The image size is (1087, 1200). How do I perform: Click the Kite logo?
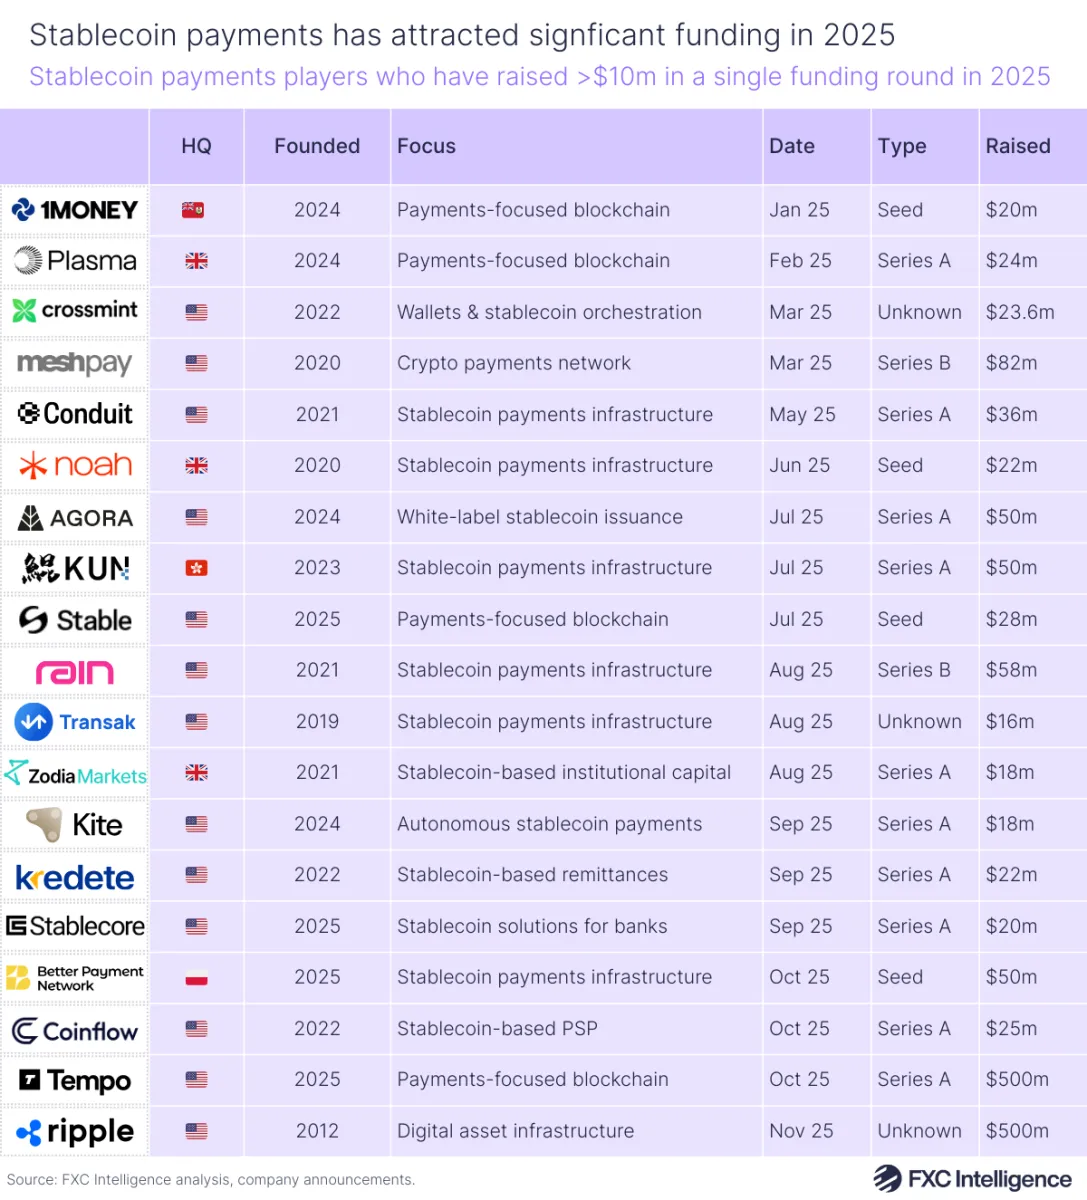coord(75,824)
